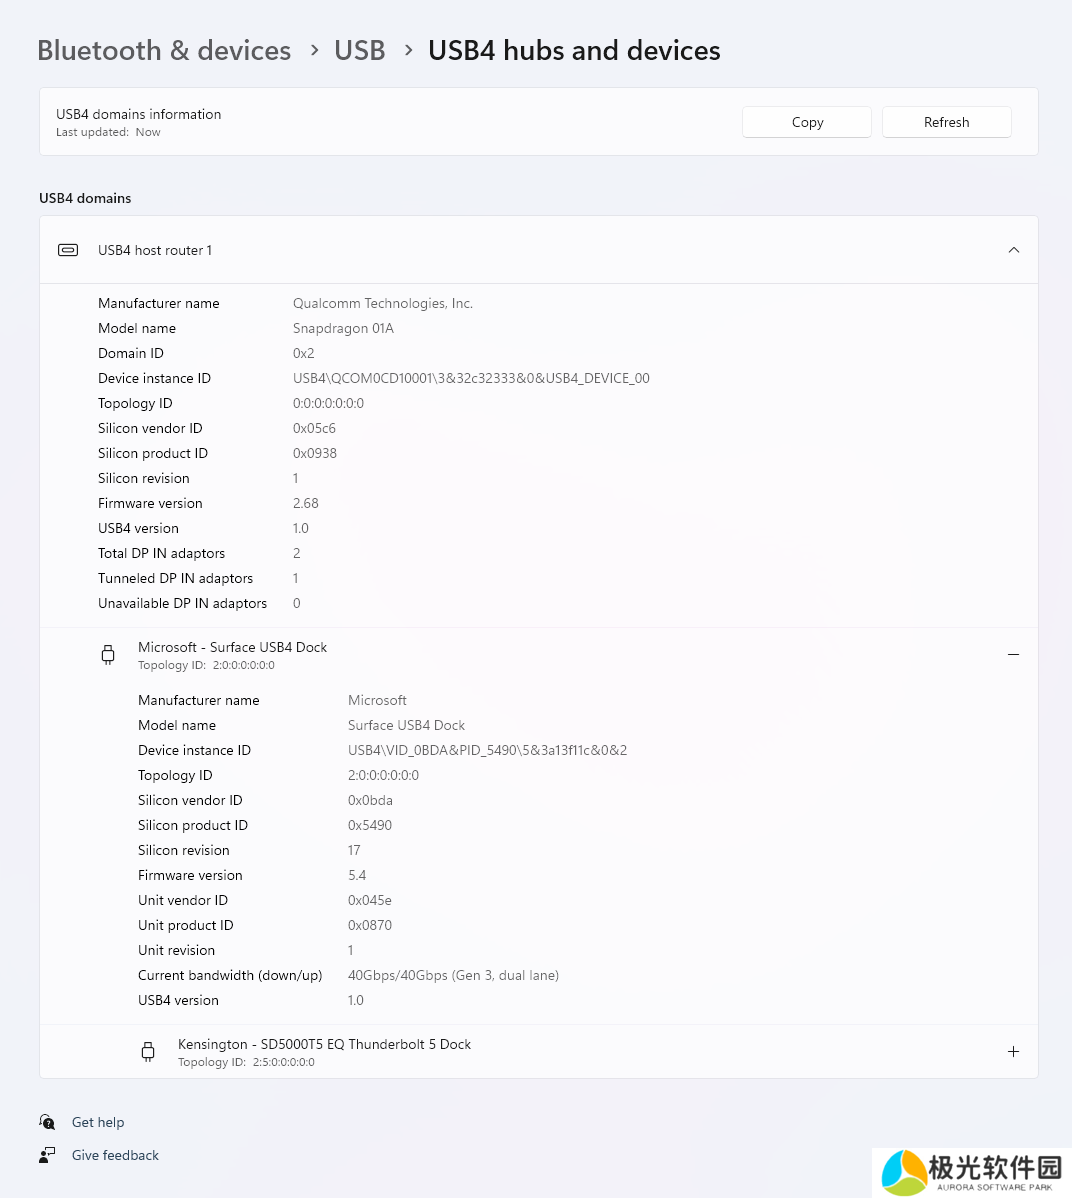Go to USB breadcrumb page
Viewport: 1072px width, 1198px height.
pos(360,50)
